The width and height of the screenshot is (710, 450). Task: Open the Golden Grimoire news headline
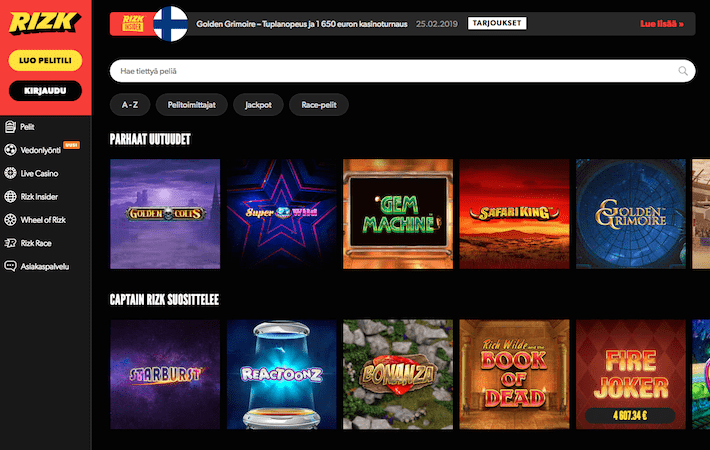coord(302,24)
